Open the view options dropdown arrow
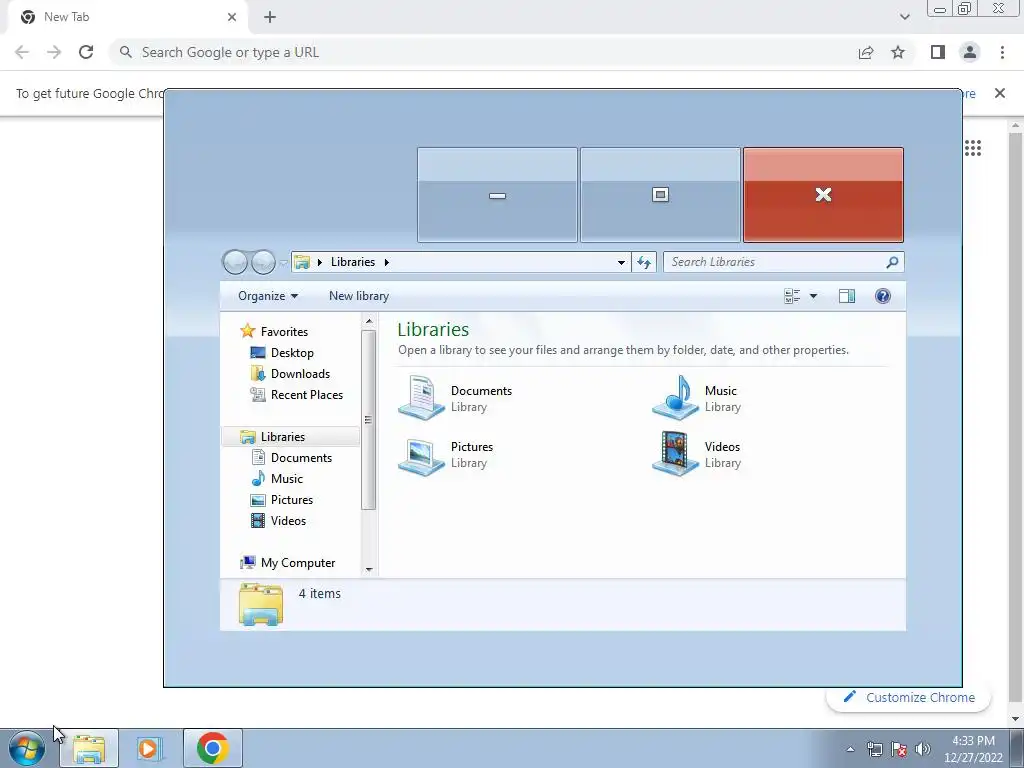1024x768 pixels. 813,296
